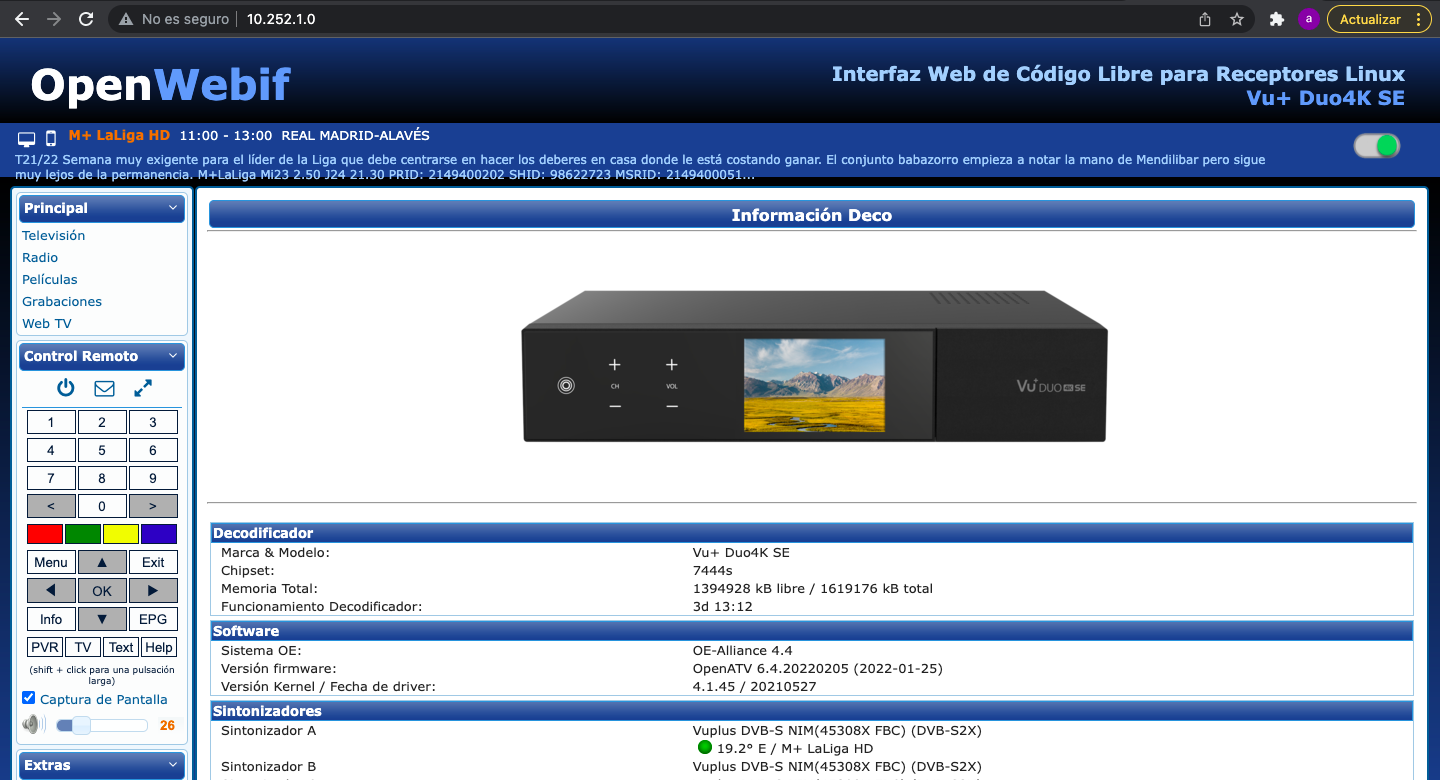Toggle the green switch in header
1440x780 pixels.
1376,146
